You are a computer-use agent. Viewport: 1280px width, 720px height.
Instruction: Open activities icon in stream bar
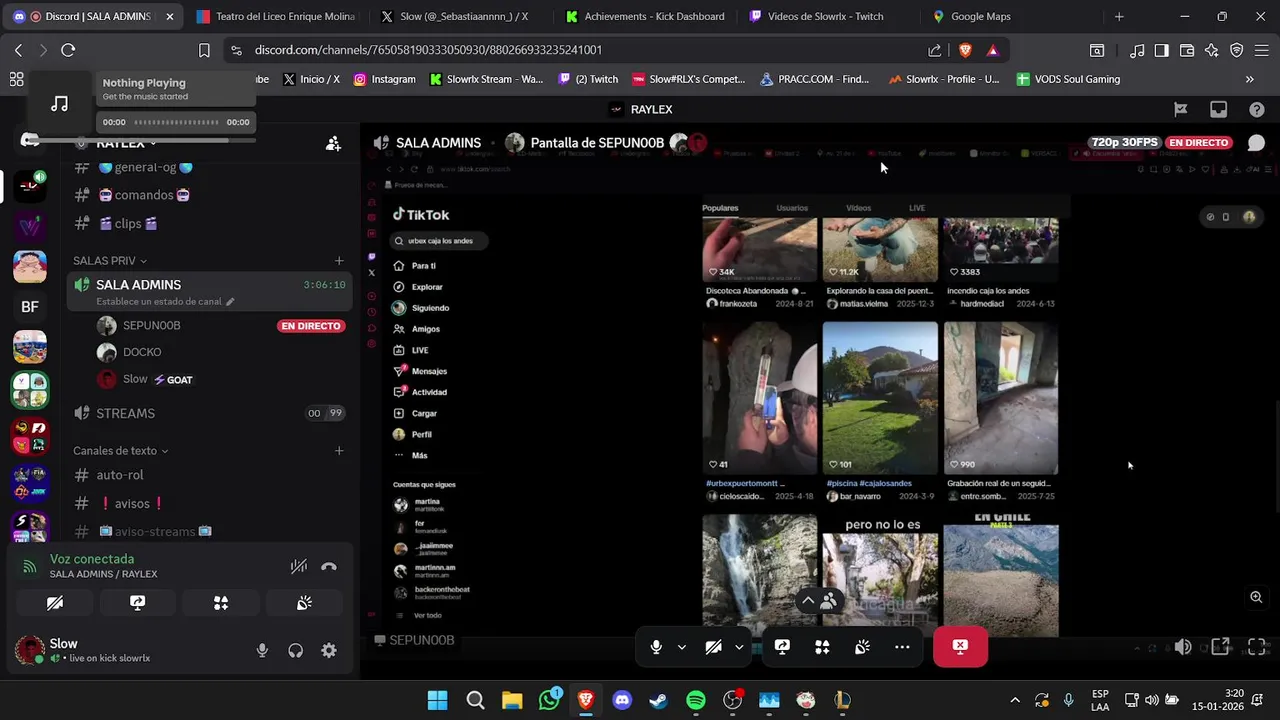[x=822, y=647]
